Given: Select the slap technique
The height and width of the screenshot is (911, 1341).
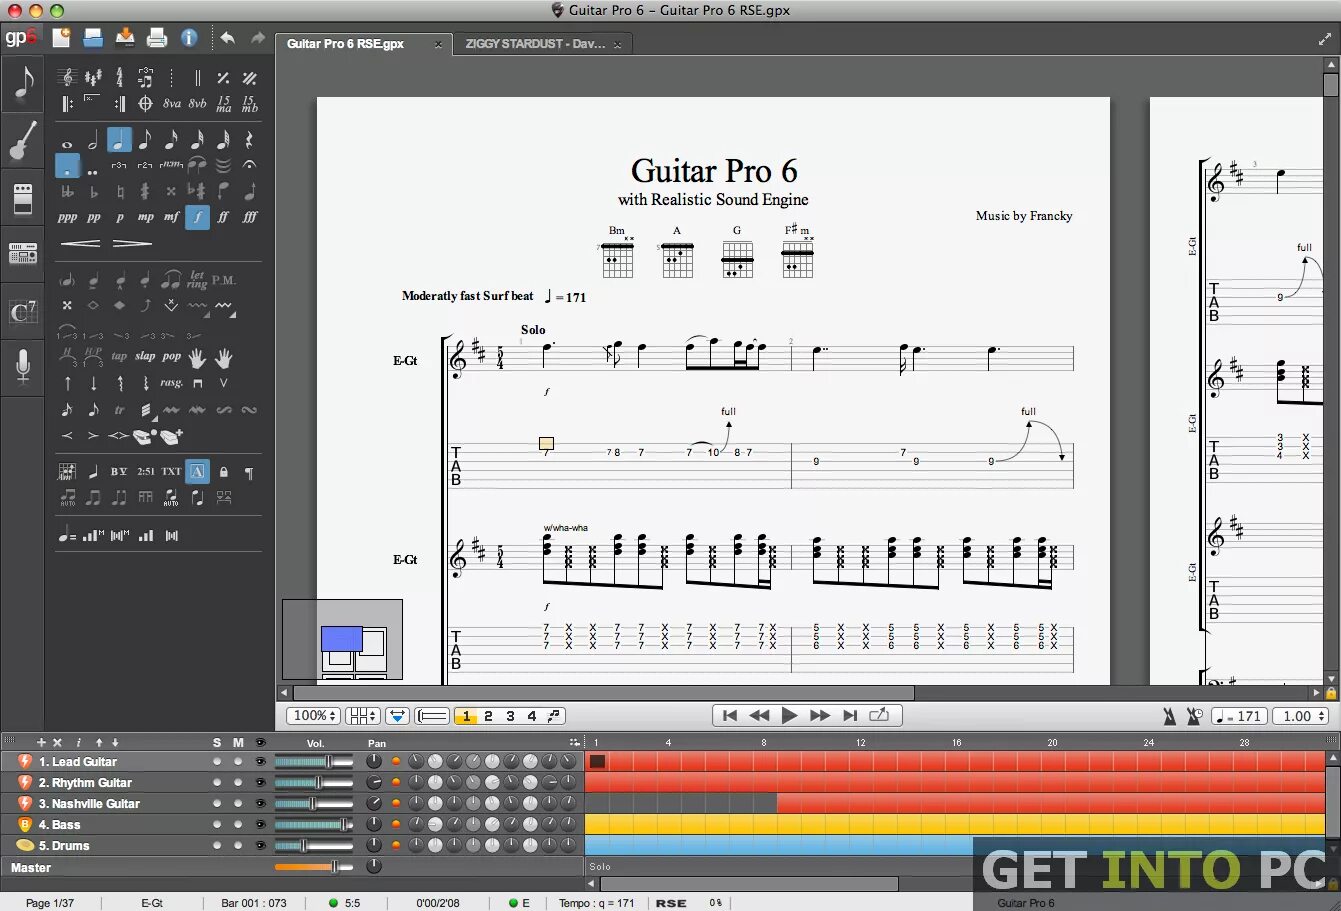Looking at the screenshot, I should click(x=145, y=356).
